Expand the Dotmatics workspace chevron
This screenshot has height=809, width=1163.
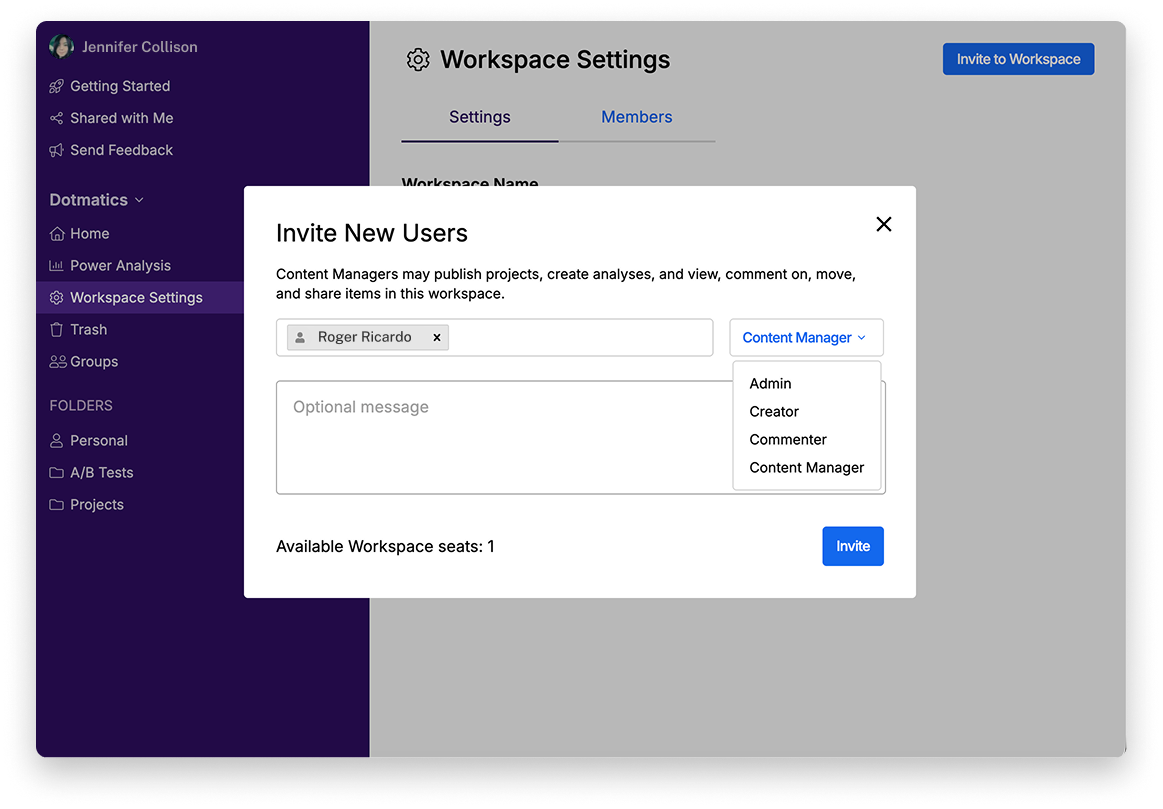139,200
